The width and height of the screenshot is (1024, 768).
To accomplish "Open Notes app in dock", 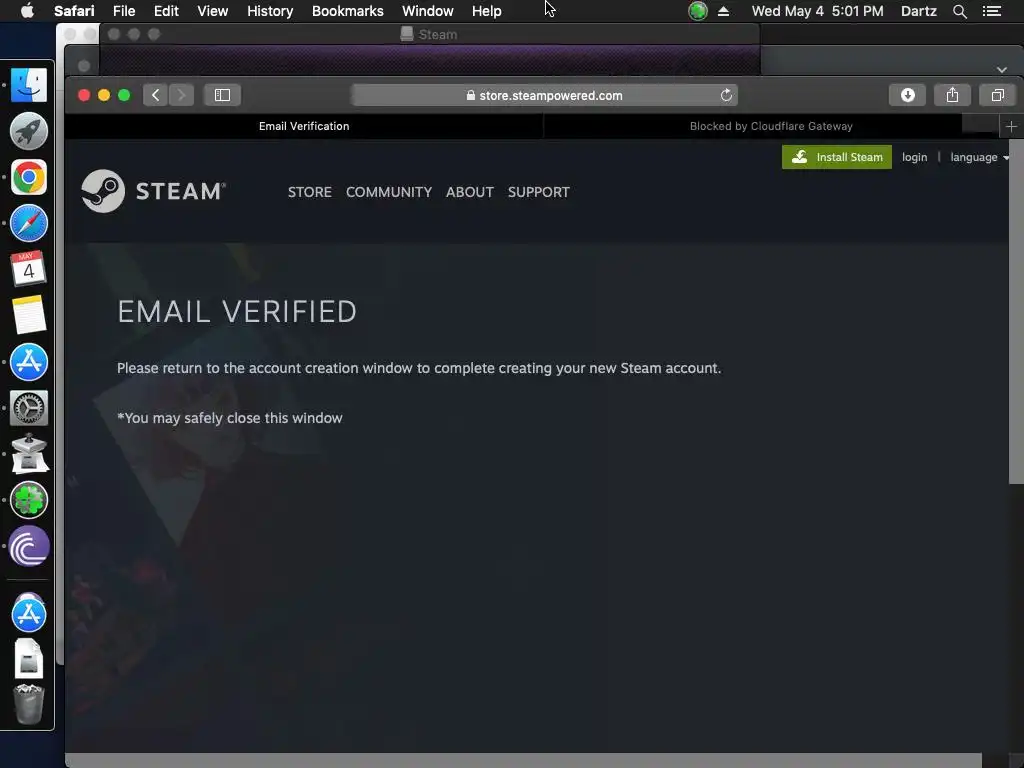I will [29, 315].
